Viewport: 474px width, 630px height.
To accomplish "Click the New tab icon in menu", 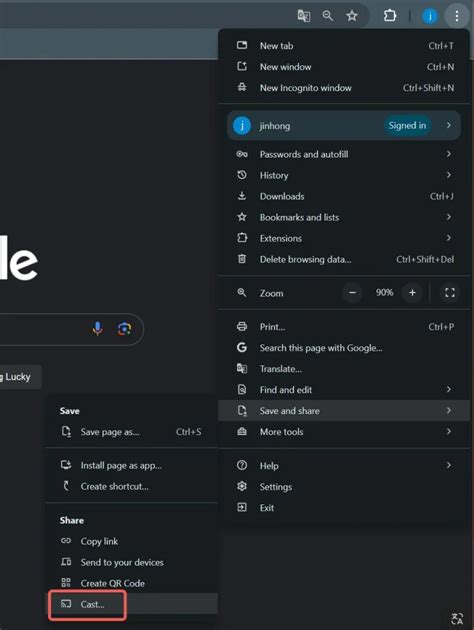I will 242,45.
